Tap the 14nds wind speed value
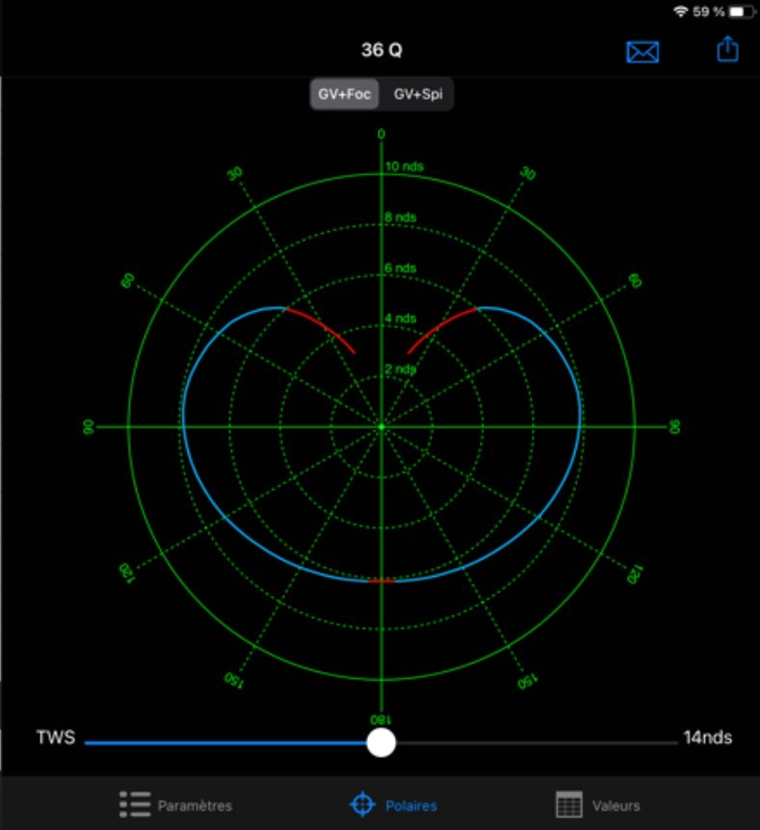This screenshot has width=760, height=830. click(707, 738)
